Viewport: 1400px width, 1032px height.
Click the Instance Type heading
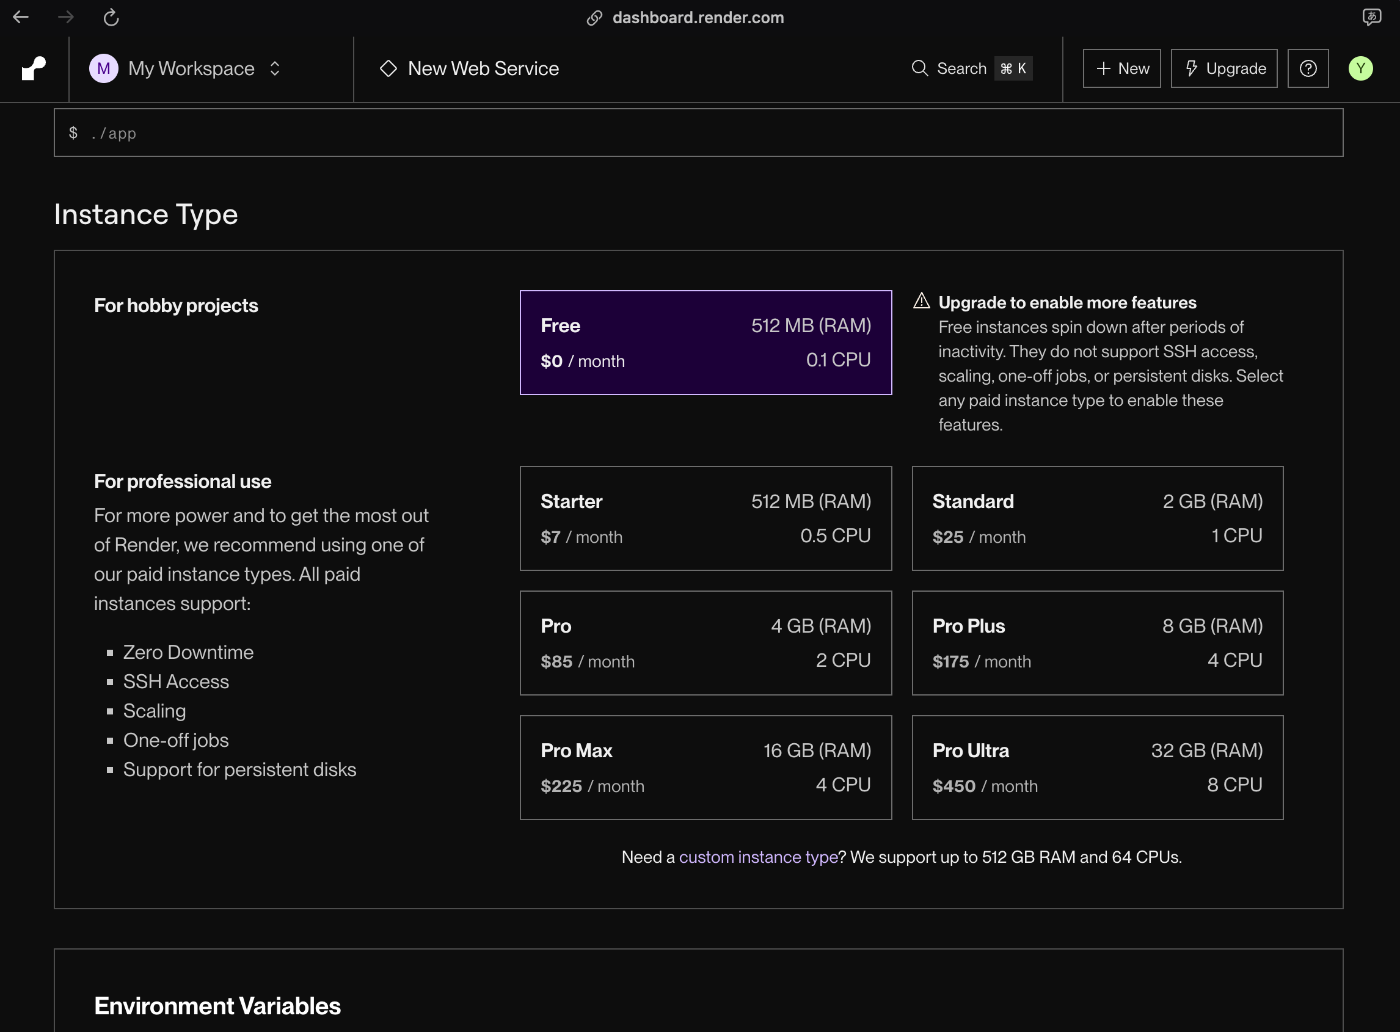146,214
